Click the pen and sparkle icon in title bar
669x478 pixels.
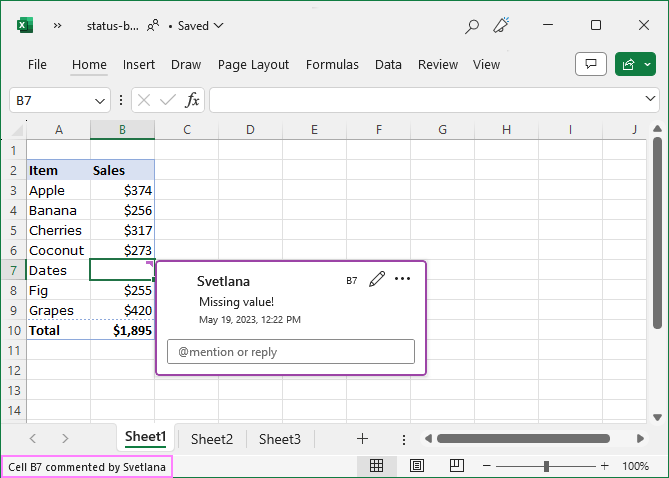click(503, 26)
